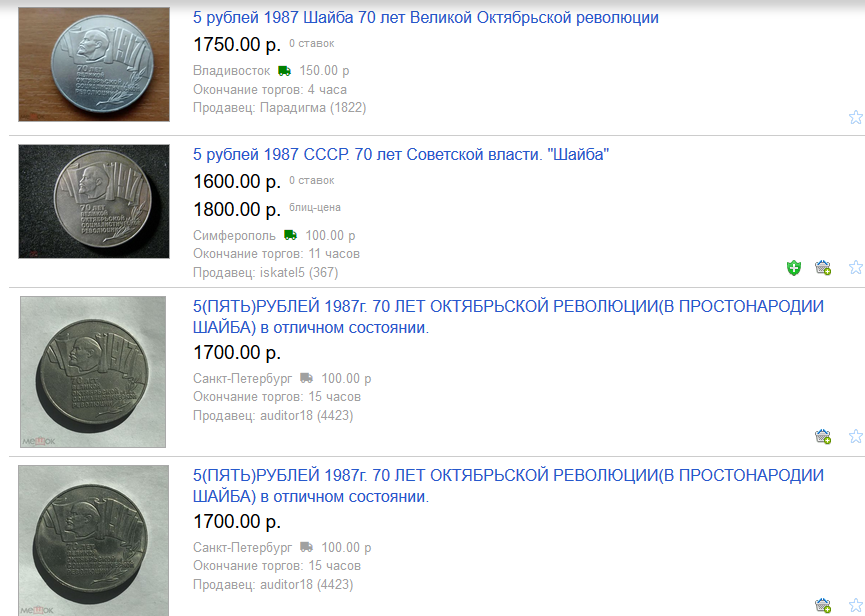Add first auditor18 coin to basket
This screenshot has height=616, width=865.
[823, 437]
